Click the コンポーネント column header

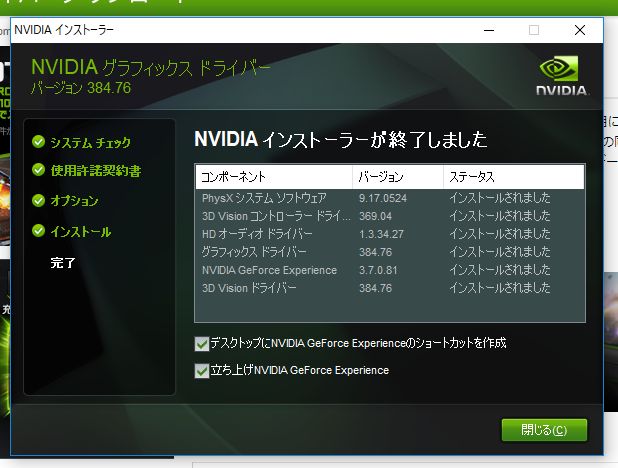[x=274, y=177]
